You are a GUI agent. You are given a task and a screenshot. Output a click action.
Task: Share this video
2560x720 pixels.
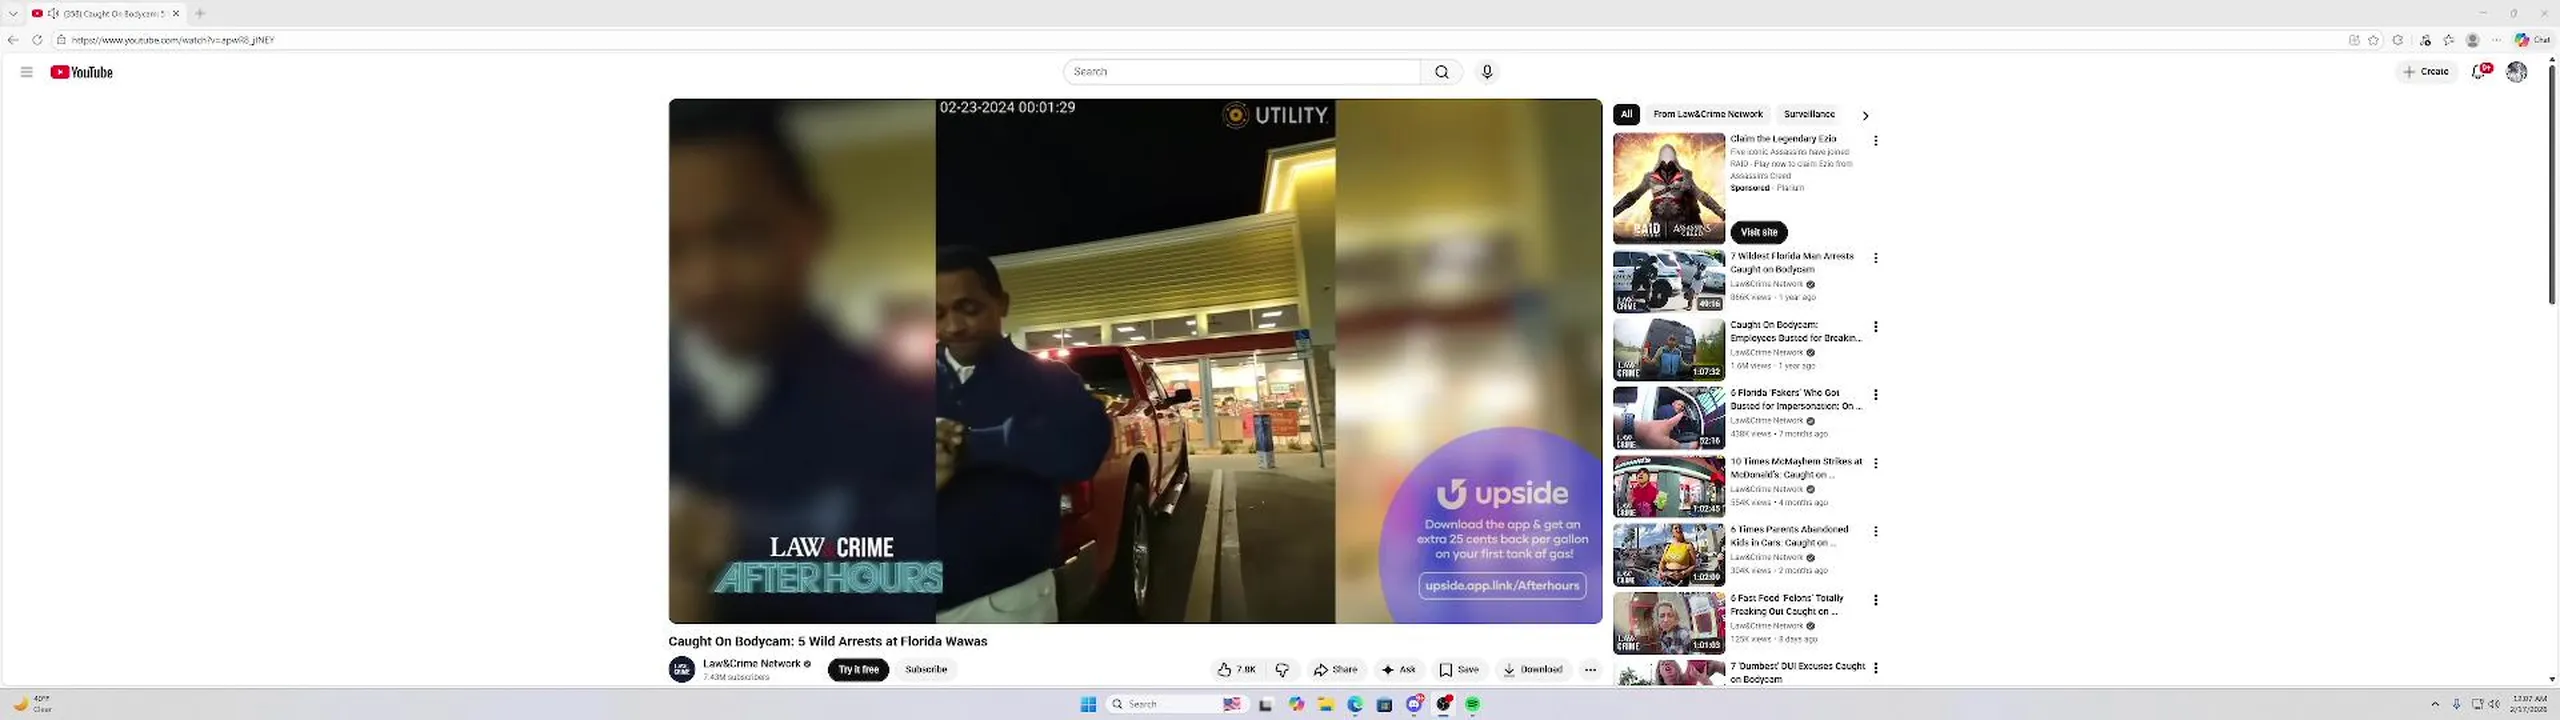click(1335, 670)
